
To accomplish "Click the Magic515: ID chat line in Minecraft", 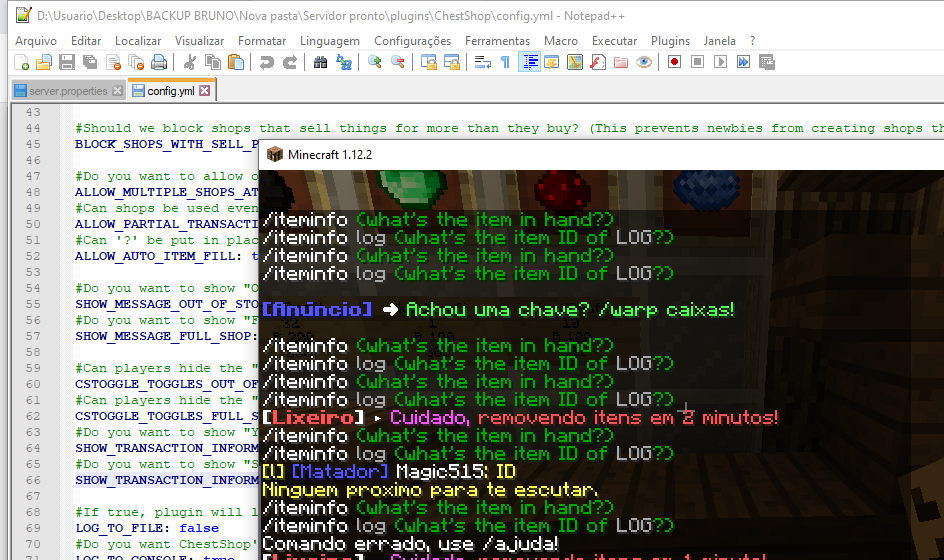I will coord(390,471).
